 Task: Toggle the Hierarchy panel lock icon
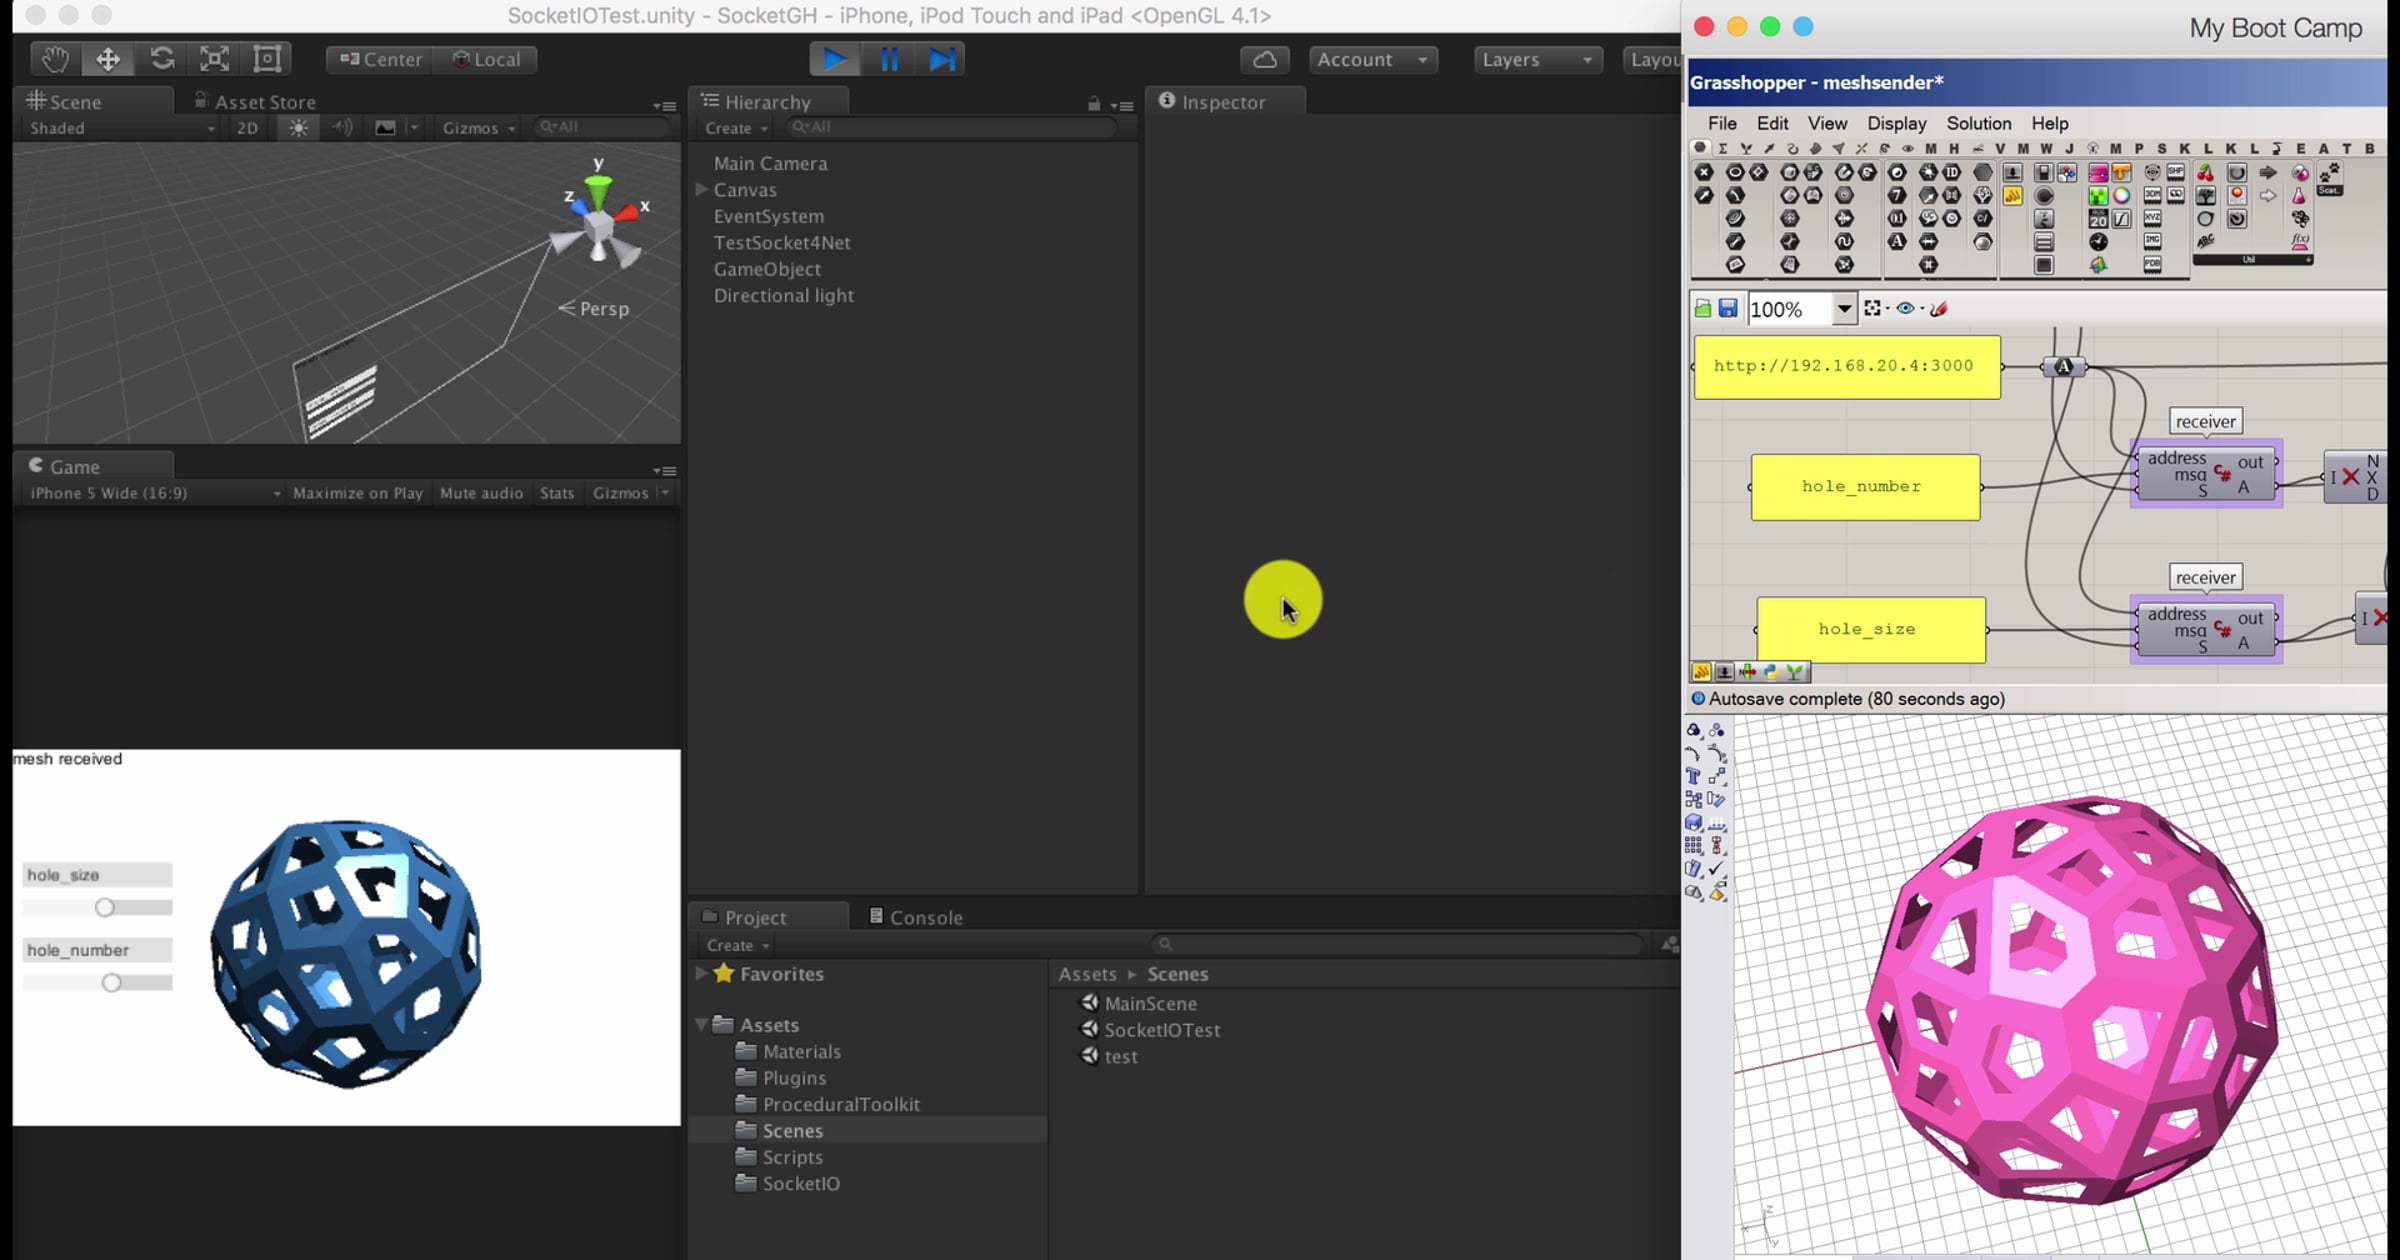click(1094, 104)
